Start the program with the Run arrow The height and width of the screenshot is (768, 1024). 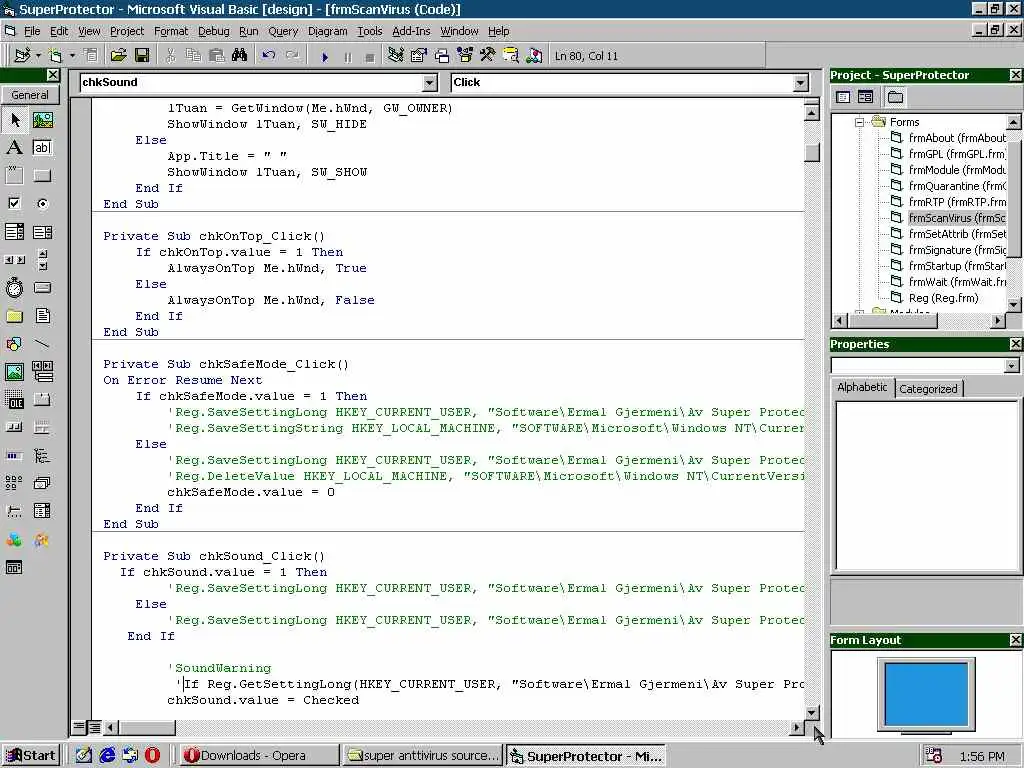tap(325, 57)
